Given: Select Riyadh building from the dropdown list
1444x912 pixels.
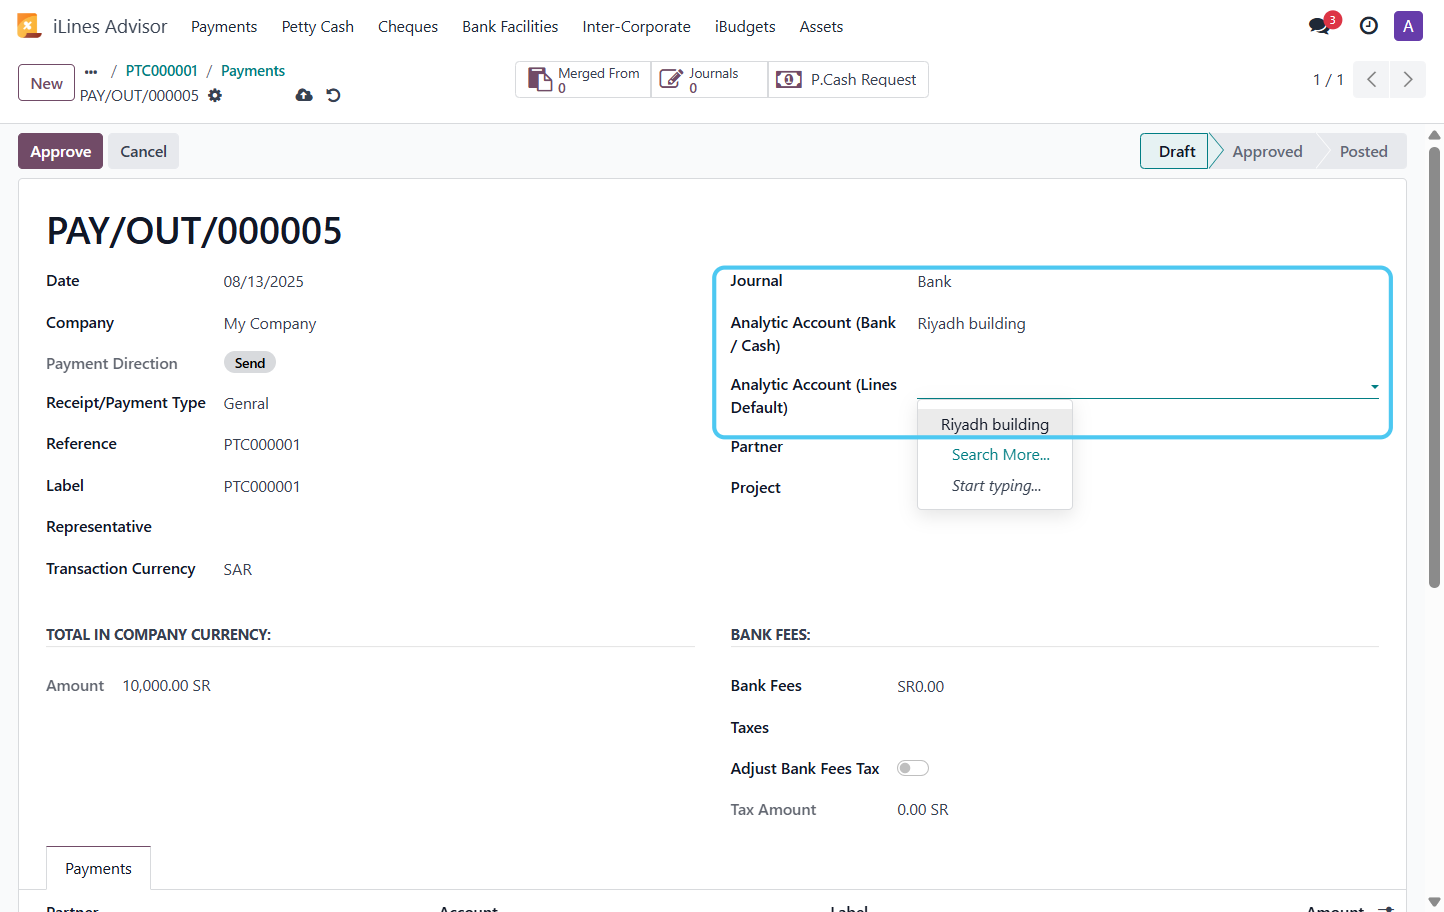Looking at the screenshot, I should [x=995, y=424].
